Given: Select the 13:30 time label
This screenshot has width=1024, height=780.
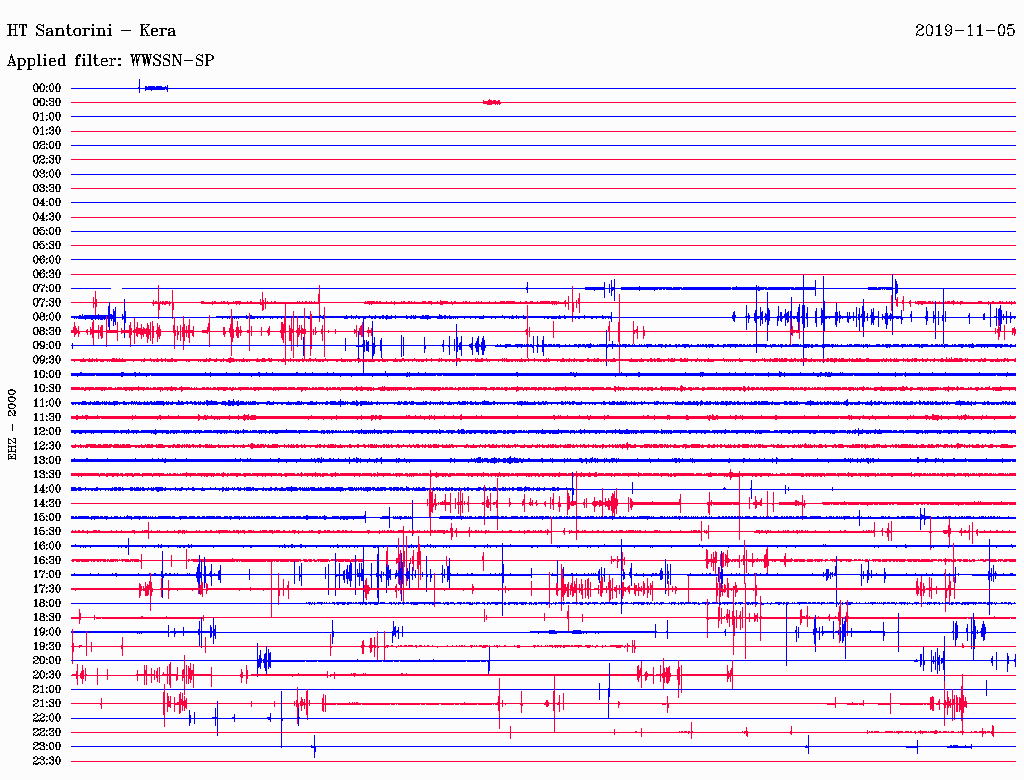Looking at the screenshot, I should coord(46,475).
